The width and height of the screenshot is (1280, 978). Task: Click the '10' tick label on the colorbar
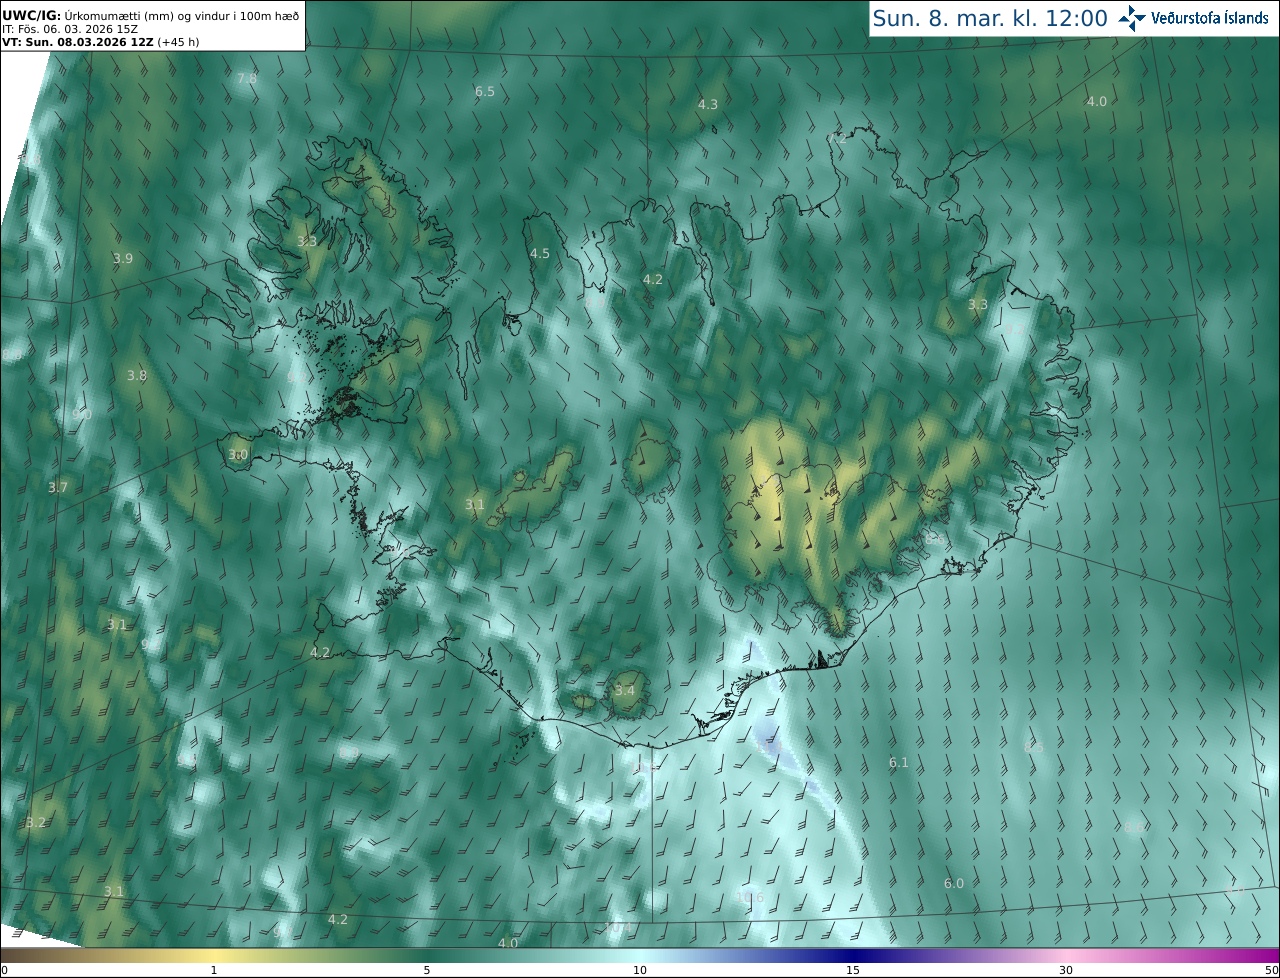640,970
